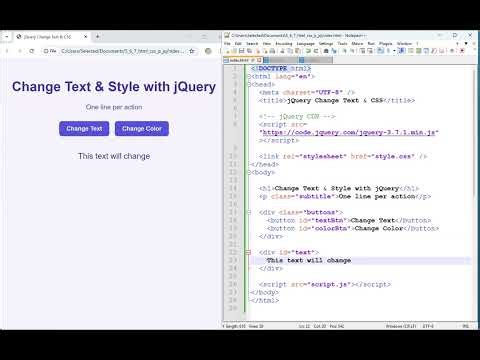Collapse the head tag fold on line 3
Viewport: 480px width, 360px height.
[x=249, y=84]
